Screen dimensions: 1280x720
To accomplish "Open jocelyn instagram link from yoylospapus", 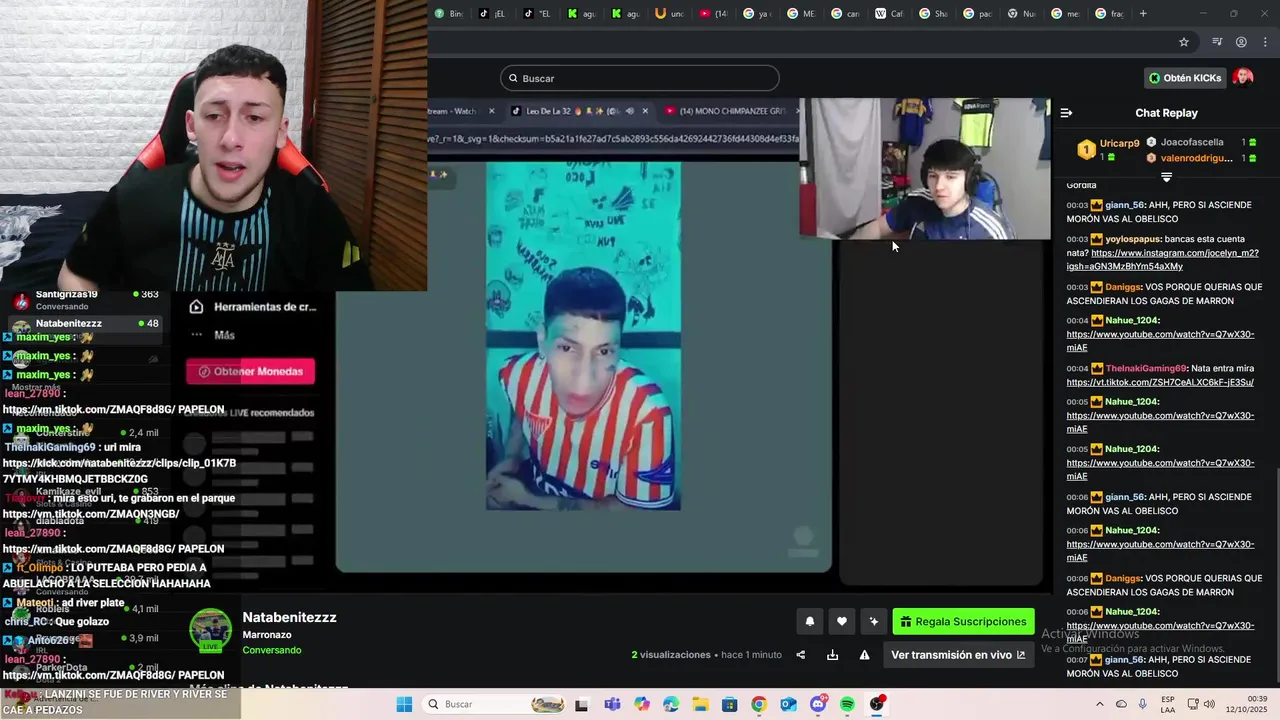I will click(1162, 260).
